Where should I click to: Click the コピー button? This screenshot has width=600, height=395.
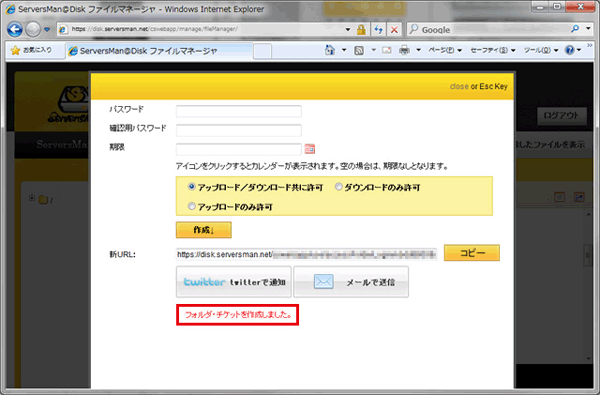(x=472, y=253)
